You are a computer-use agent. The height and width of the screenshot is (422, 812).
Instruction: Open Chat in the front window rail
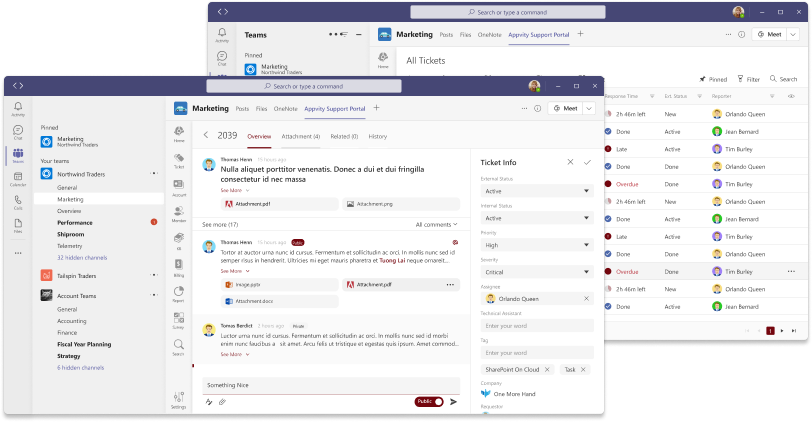pos(18,132)
